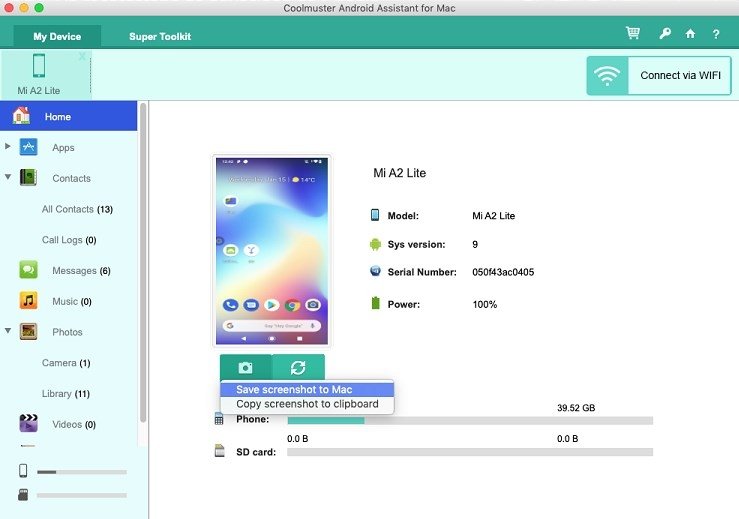Click the battery Power icon
The width and height of the screenshot is (739, 519).
click(376, 303)
